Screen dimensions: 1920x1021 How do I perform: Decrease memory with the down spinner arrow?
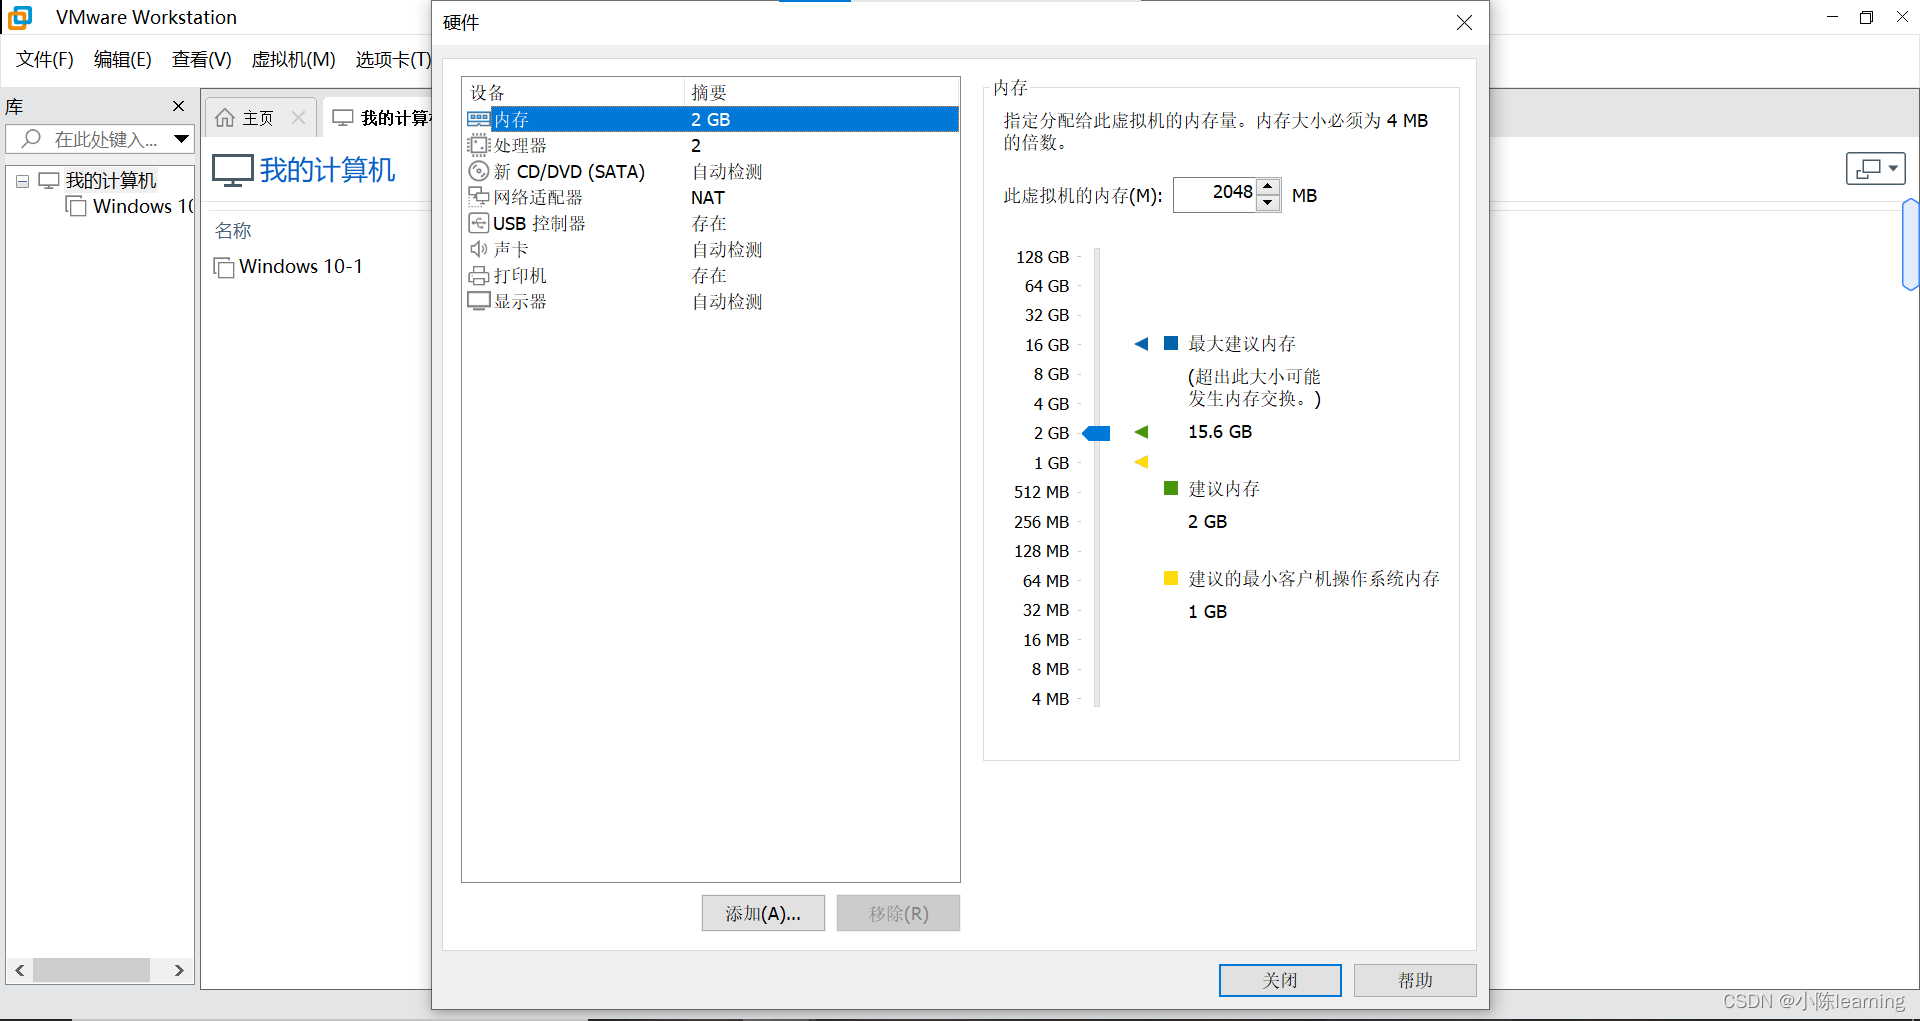(x=1268, y=202)
